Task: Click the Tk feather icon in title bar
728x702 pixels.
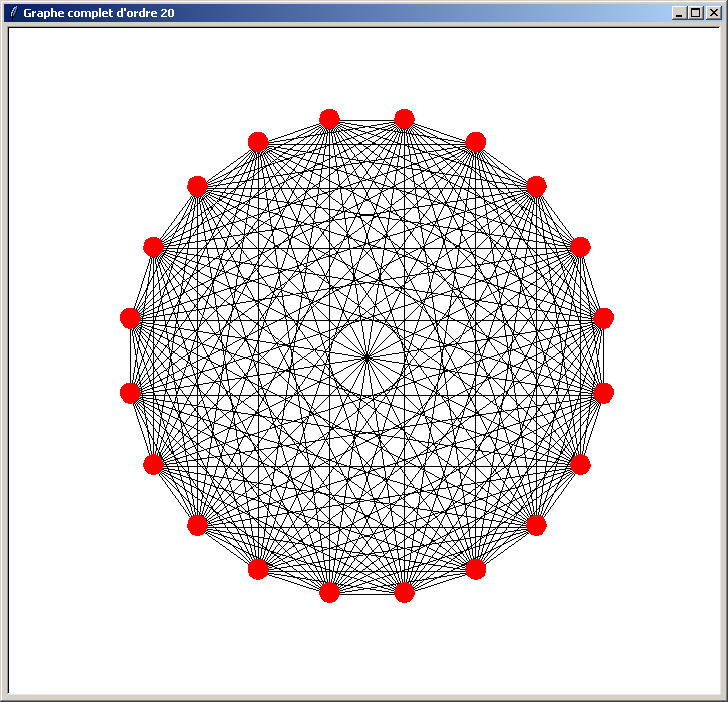Action: pyautogui.click(x=12, y=13)
